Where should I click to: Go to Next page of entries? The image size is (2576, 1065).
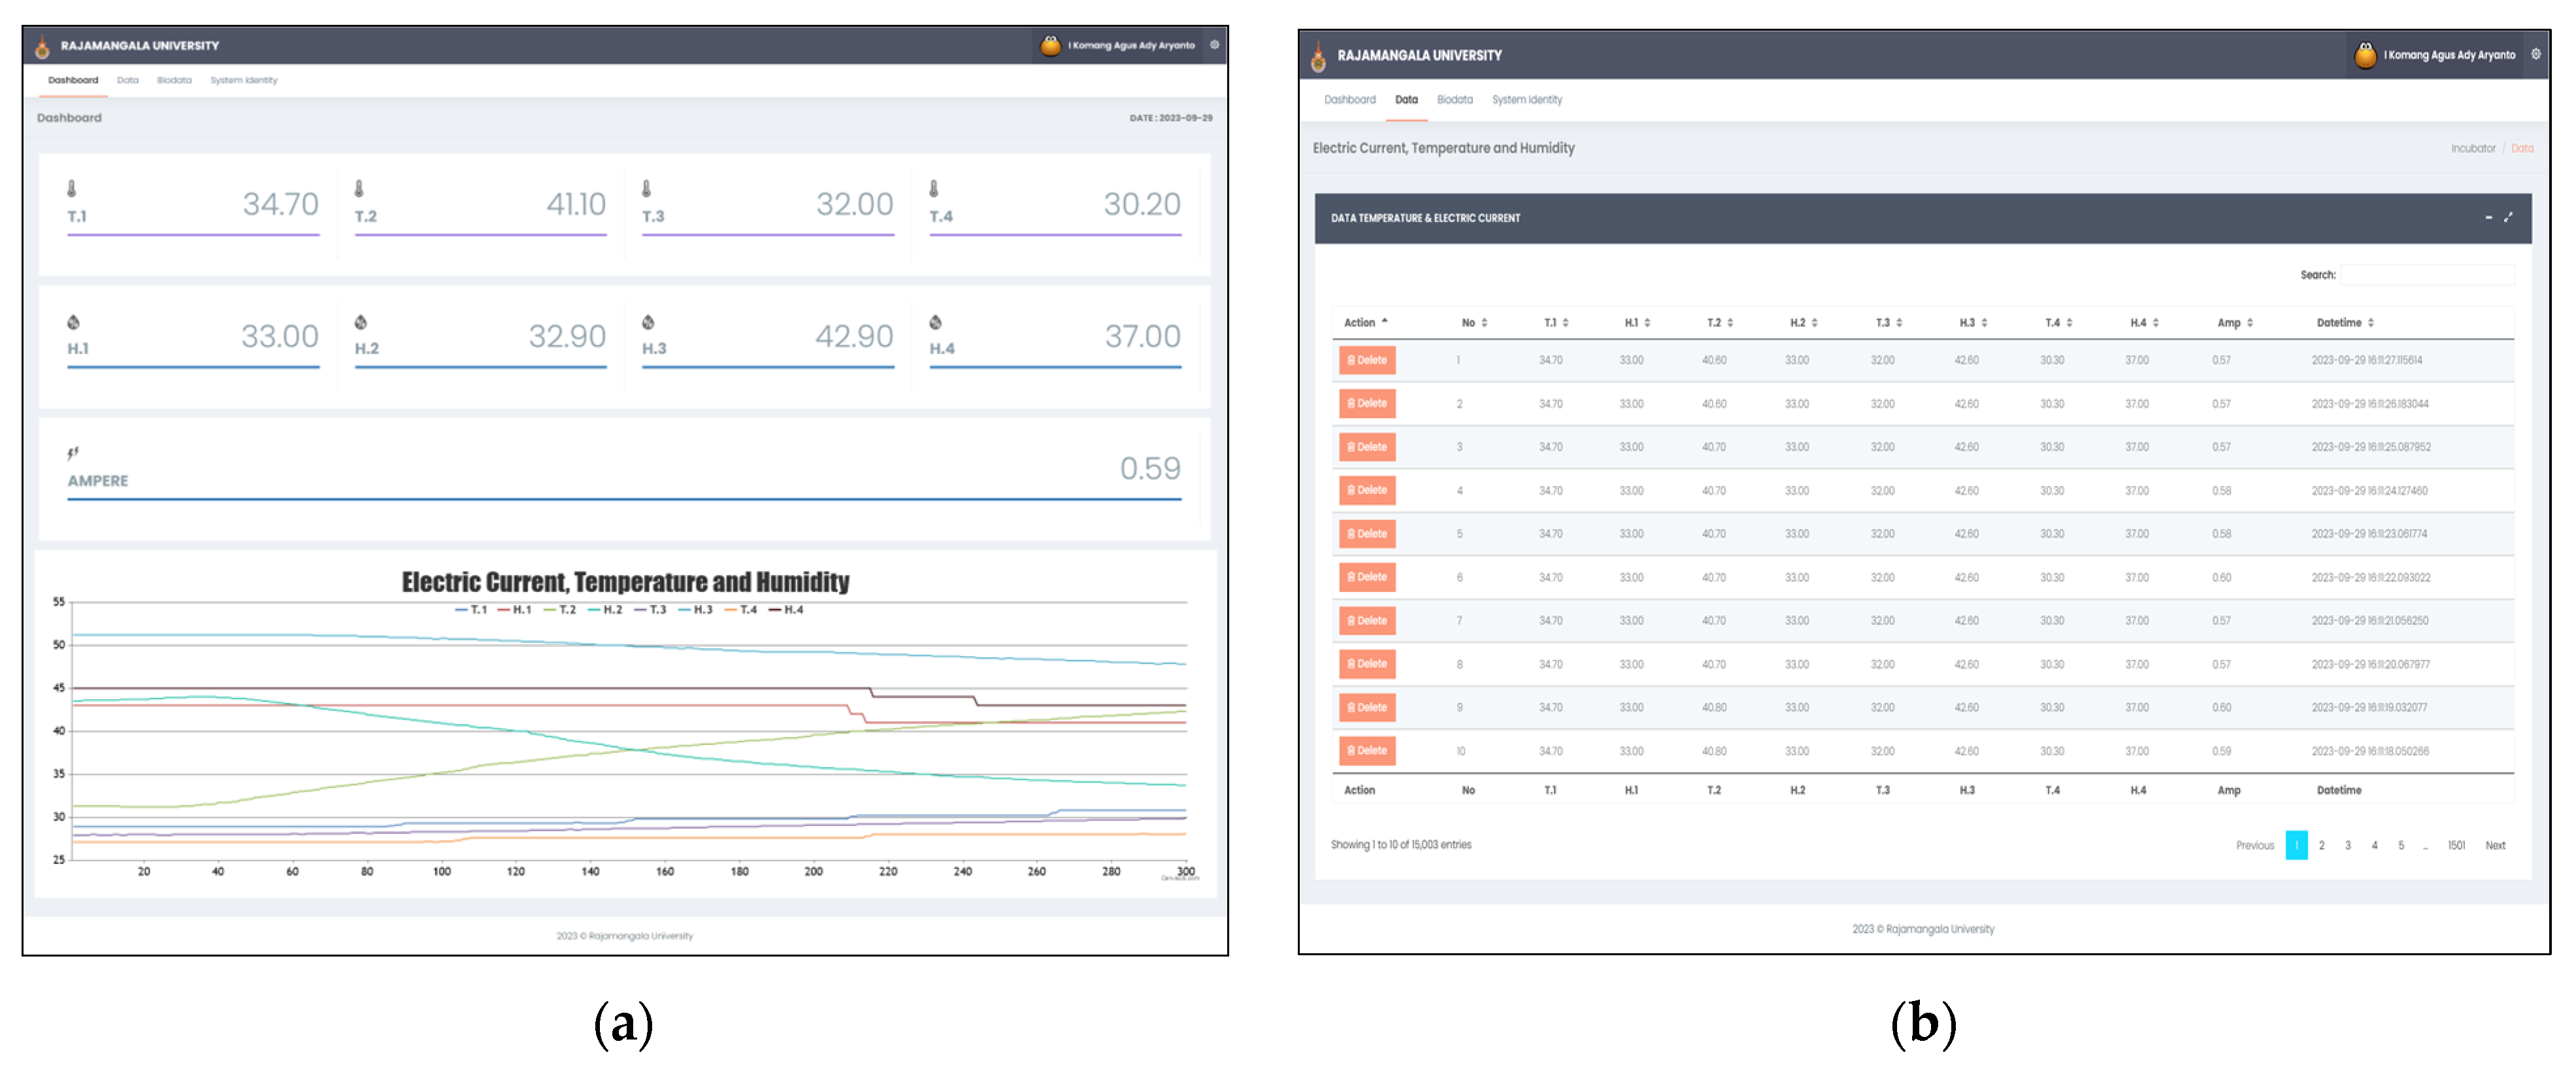coord(2495,846)
